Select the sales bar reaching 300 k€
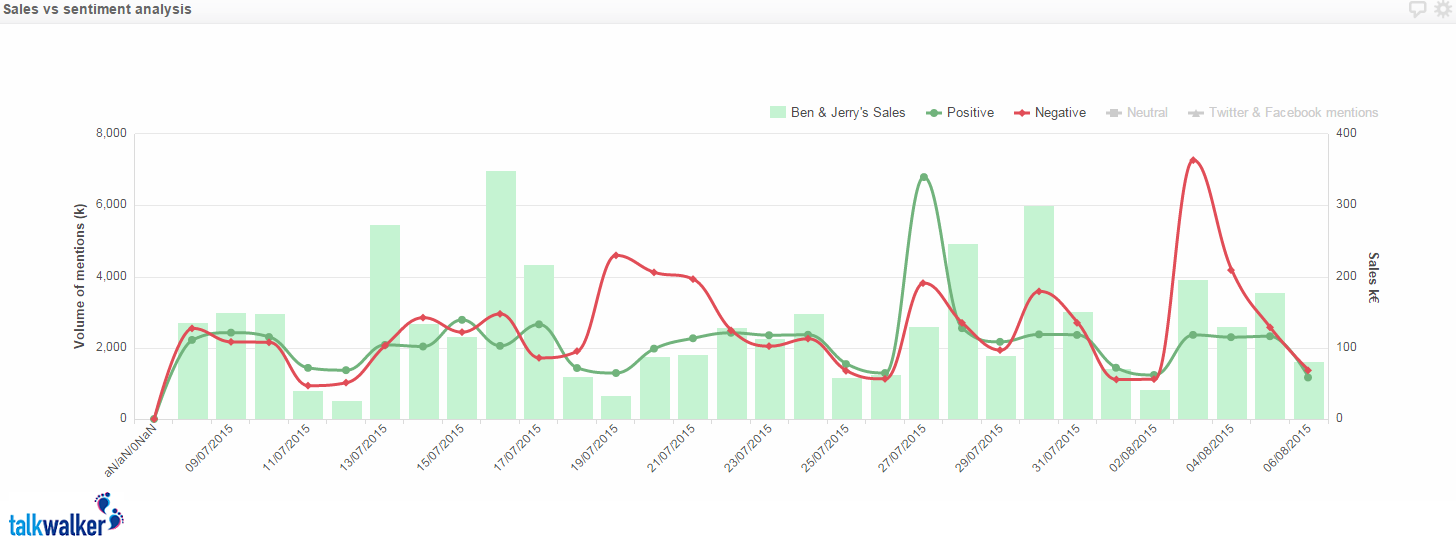 click(1039, 312)
